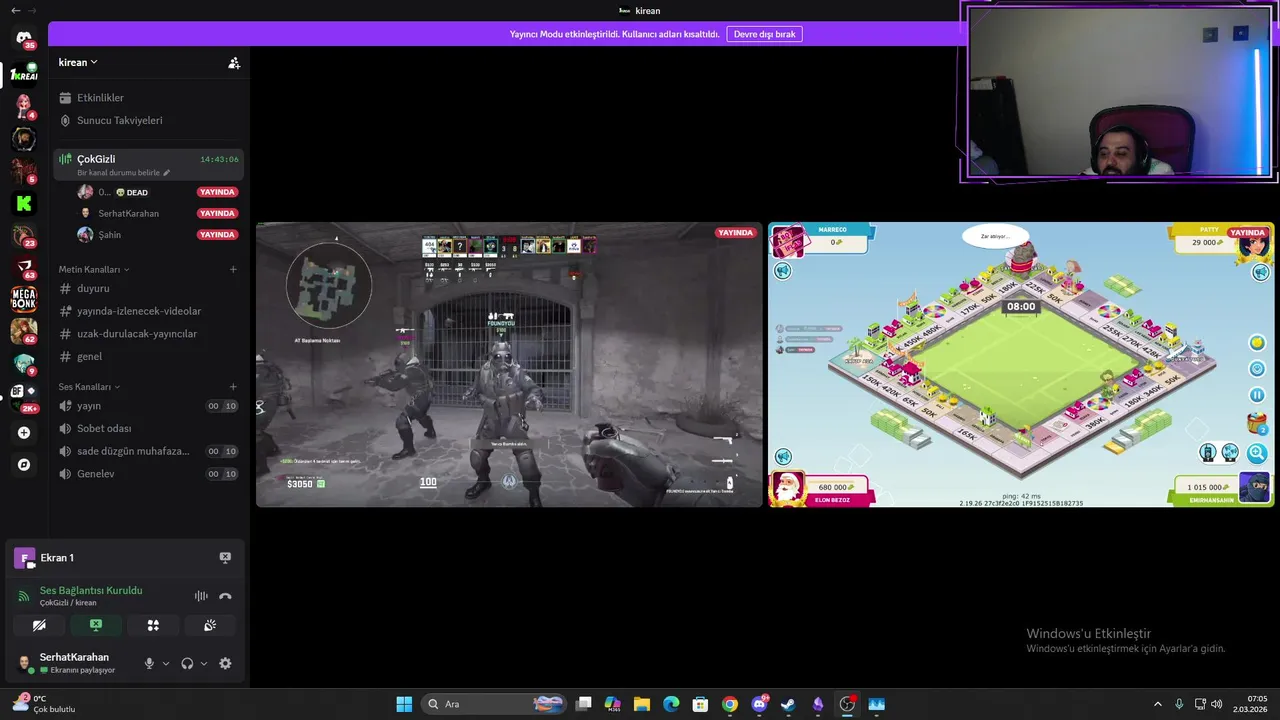The image size is (1280, 720).
Task: Click the invite people icon beside kirean
Action: [234, 62]
